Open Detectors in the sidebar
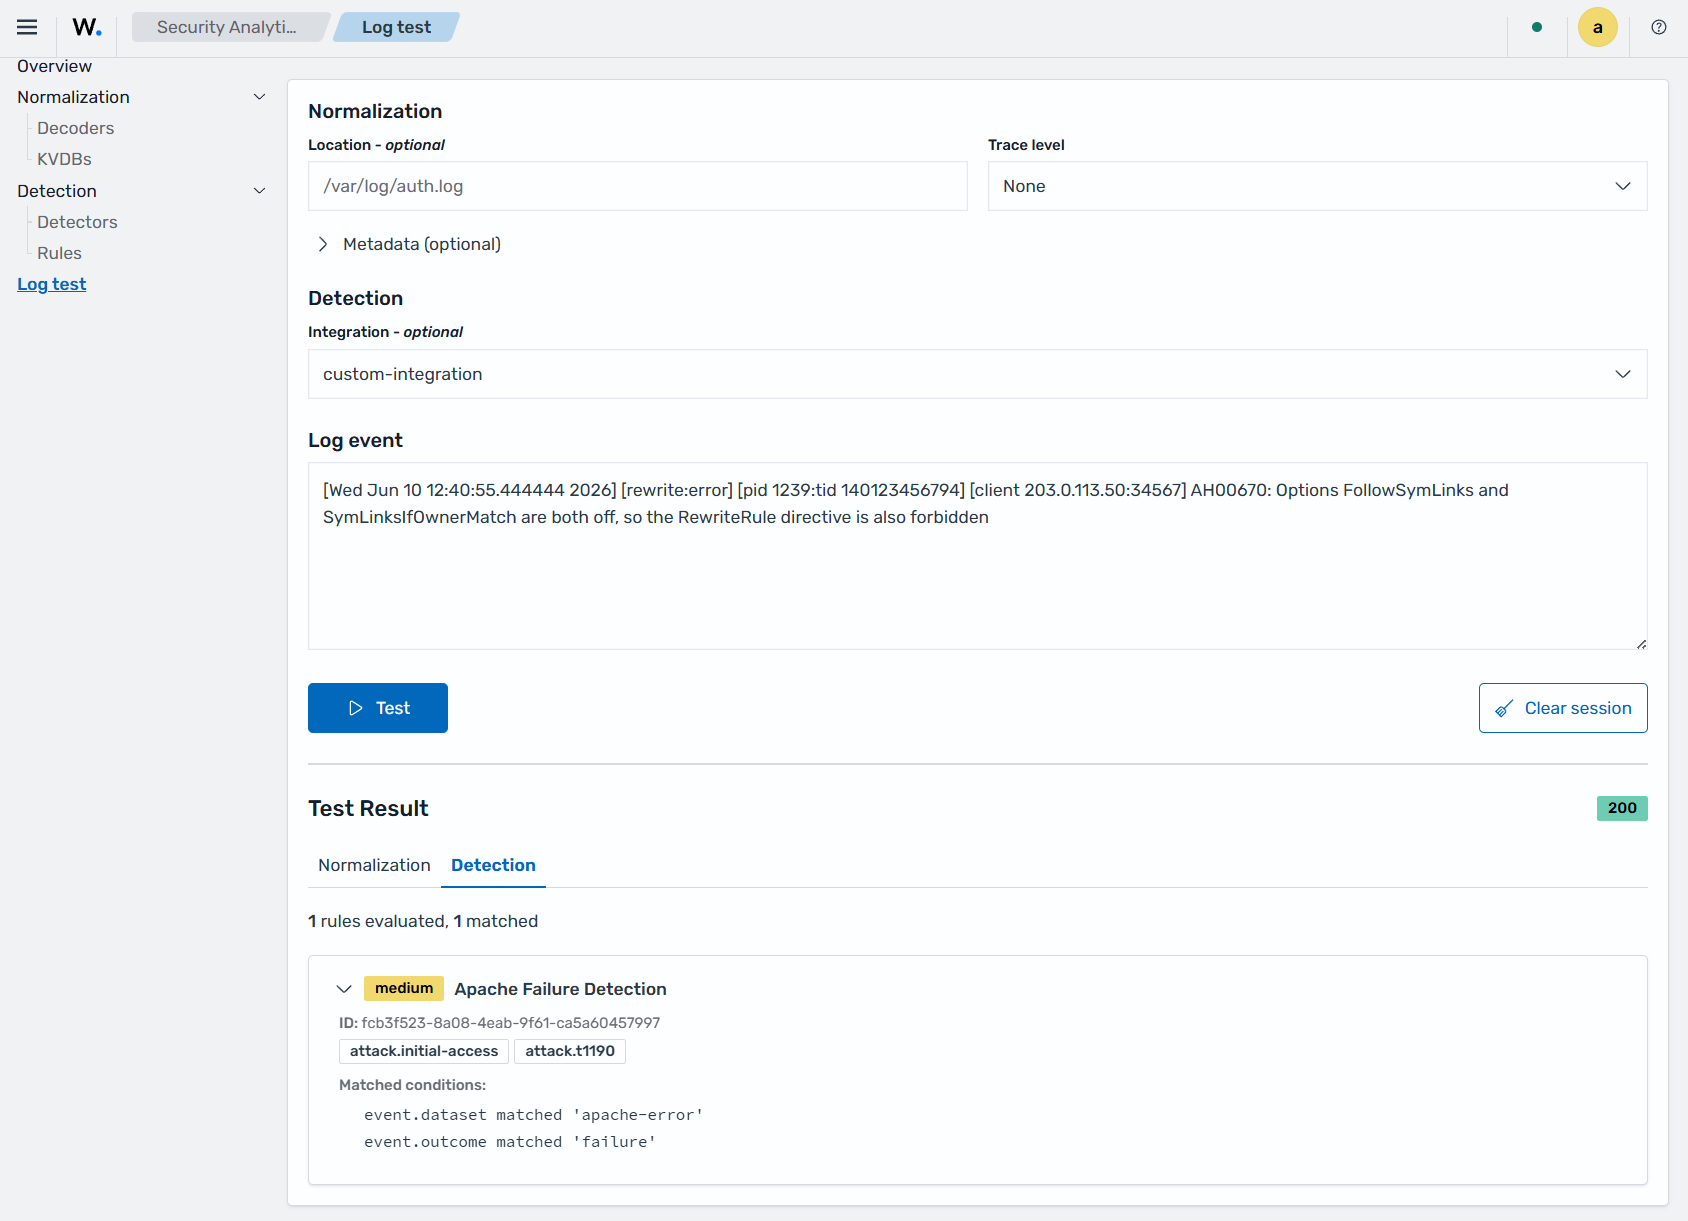 click(77, 222)
